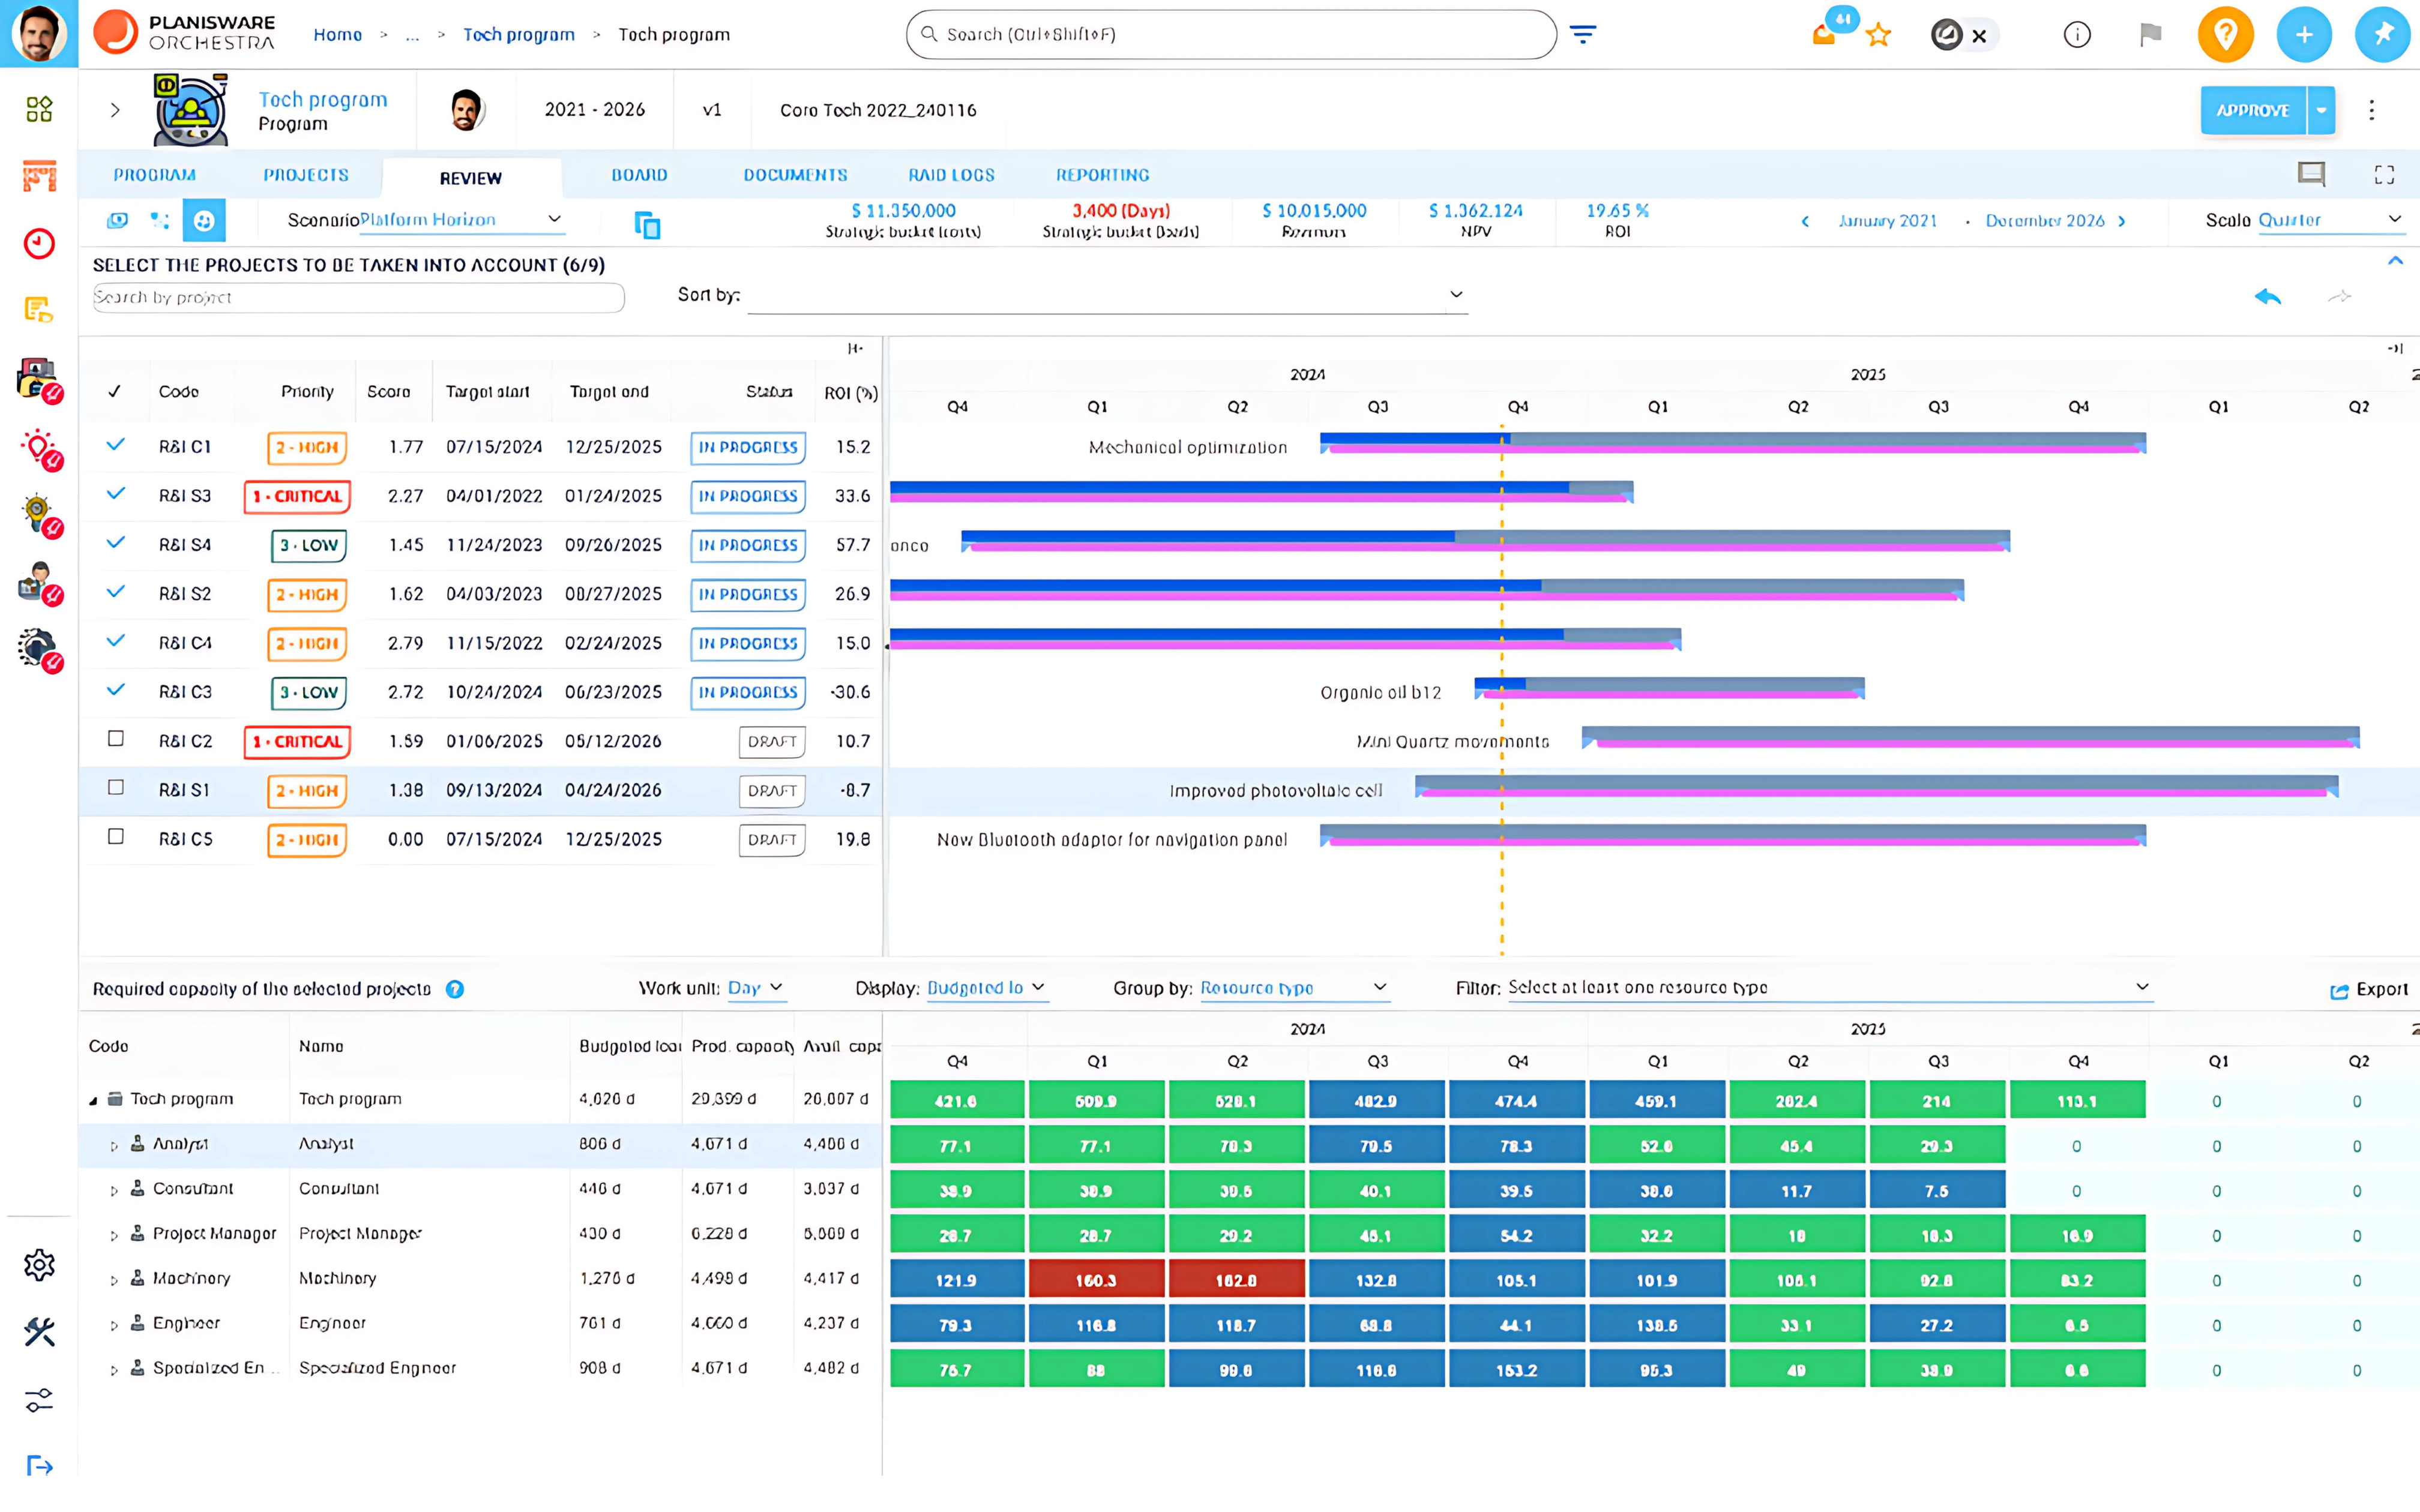
Task: Click the blue plus add button
Action: [x=2303, y=35]
